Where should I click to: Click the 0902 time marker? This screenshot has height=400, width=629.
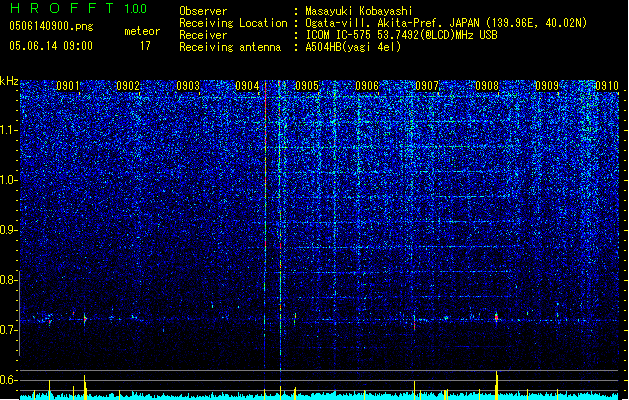click(128, 86)
